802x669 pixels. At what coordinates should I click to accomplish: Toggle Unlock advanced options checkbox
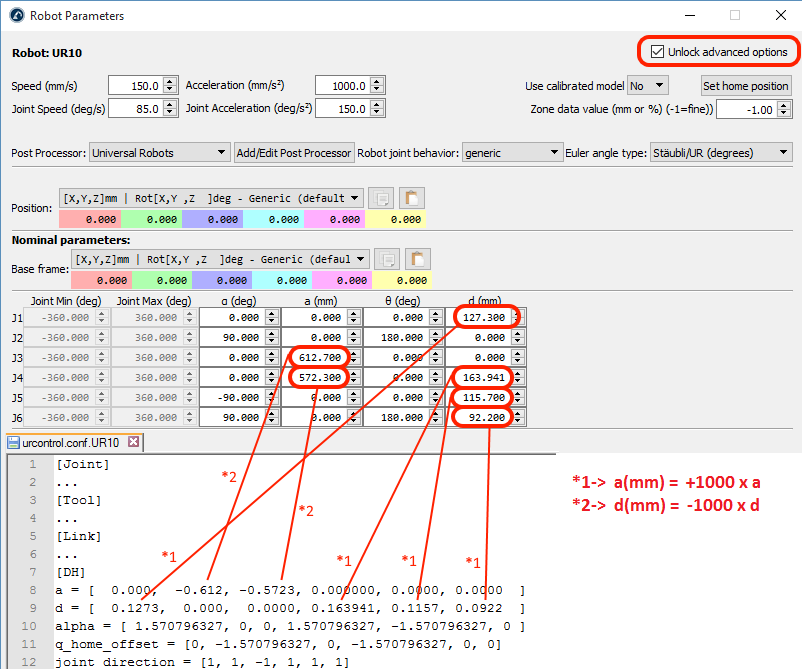point(657,52)
